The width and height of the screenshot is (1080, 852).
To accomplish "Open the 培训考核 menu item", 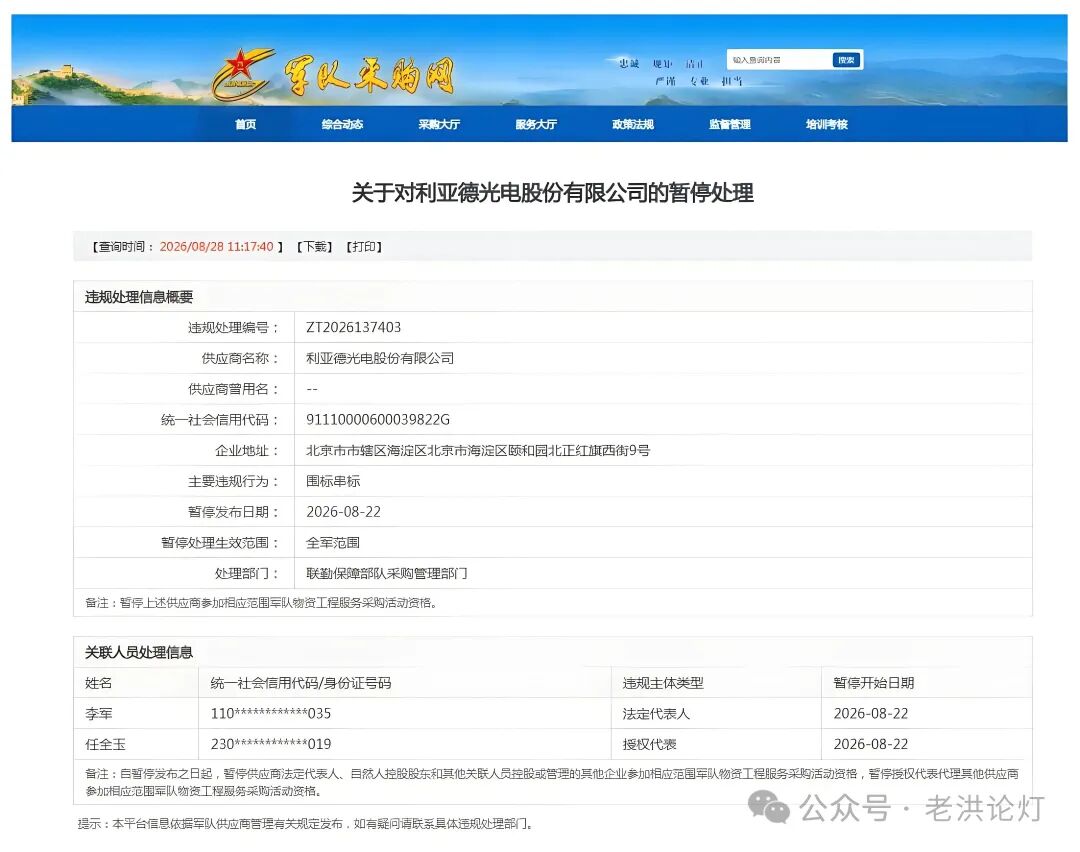I will pos(827,125).
